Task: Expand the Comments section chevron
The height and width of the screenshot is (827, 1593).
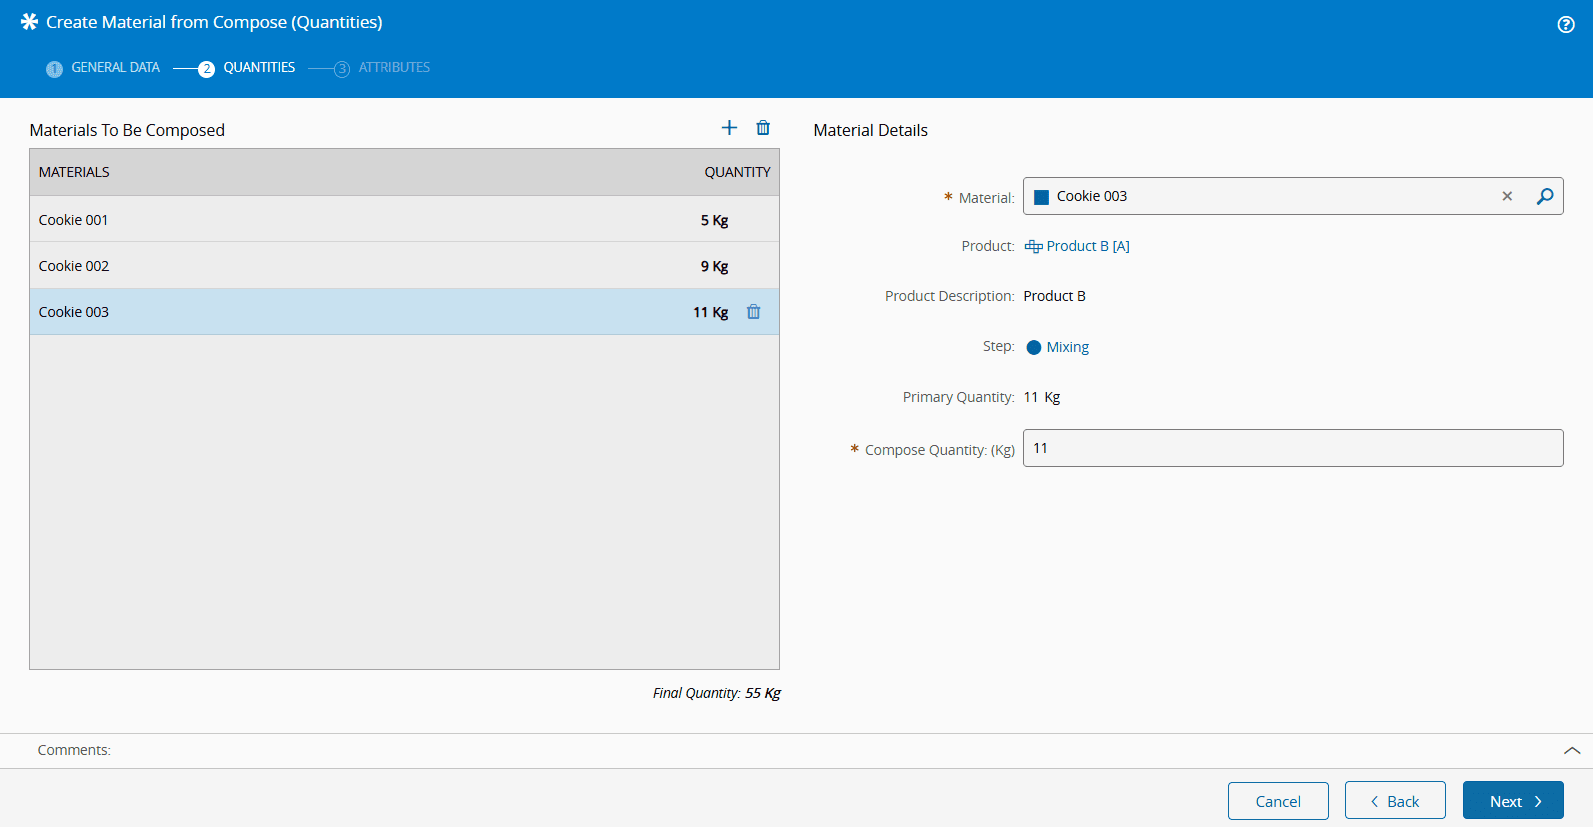Action: [x=1572, y=750]
